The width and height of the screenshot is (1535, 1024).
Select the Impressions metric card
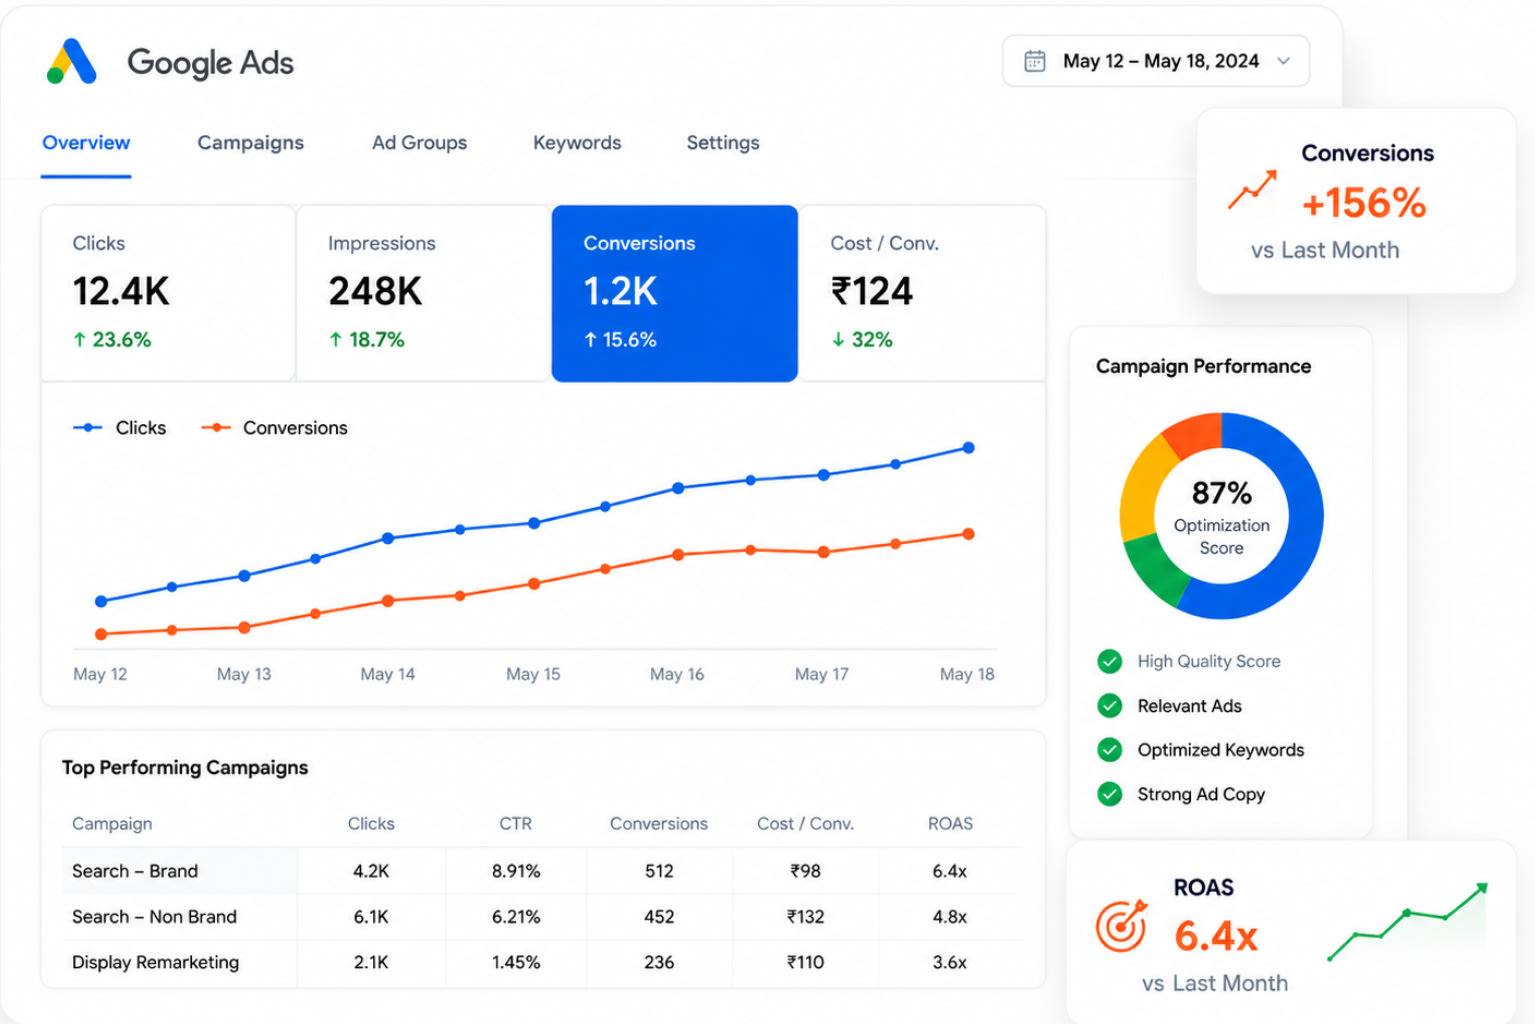(423, 293)
